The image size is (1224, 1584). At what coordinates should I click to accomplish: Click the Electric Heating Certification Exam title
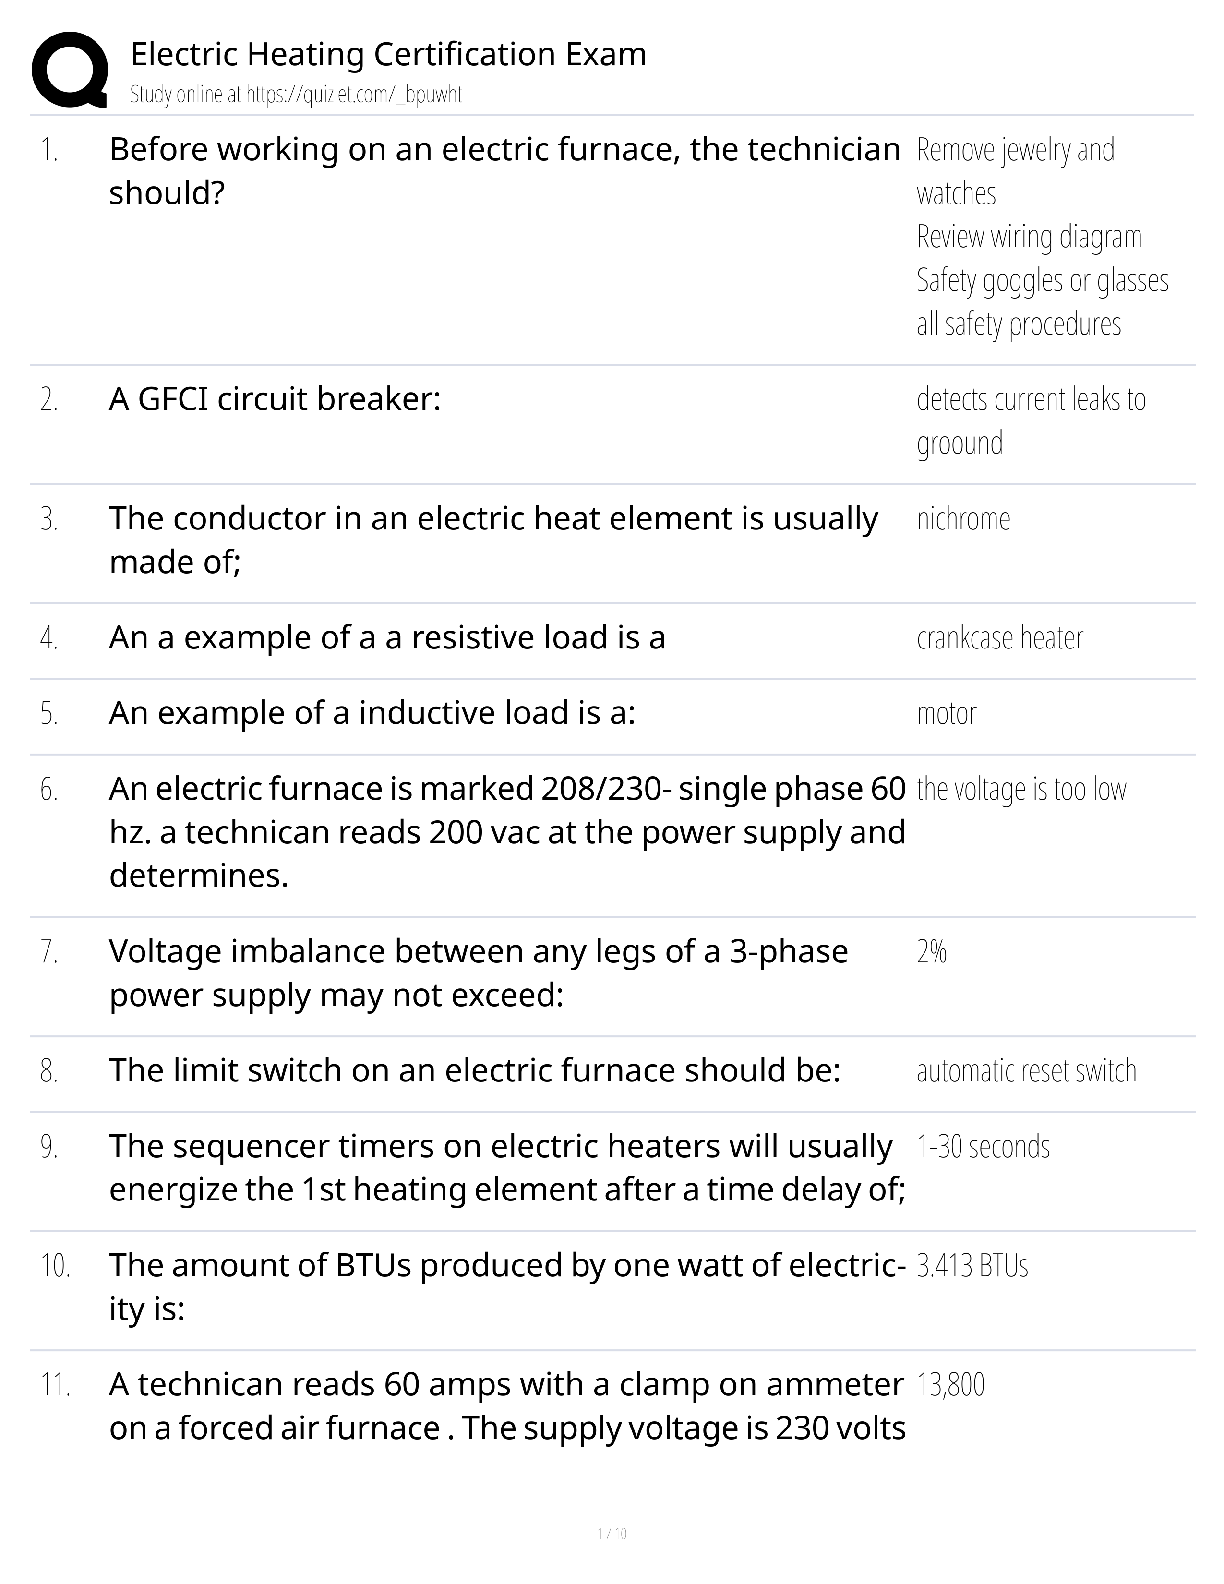(388, 54)
